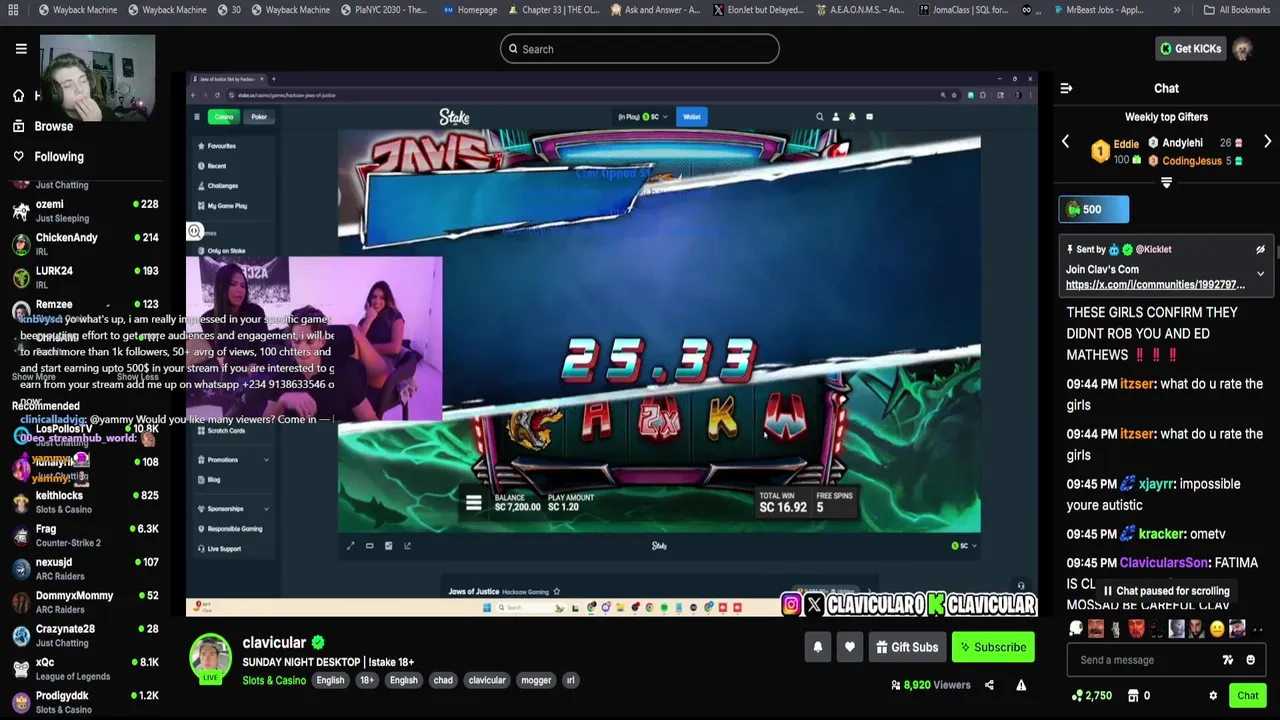Collapse the chat panel with arrow icon

click(x=1066, y=88)
